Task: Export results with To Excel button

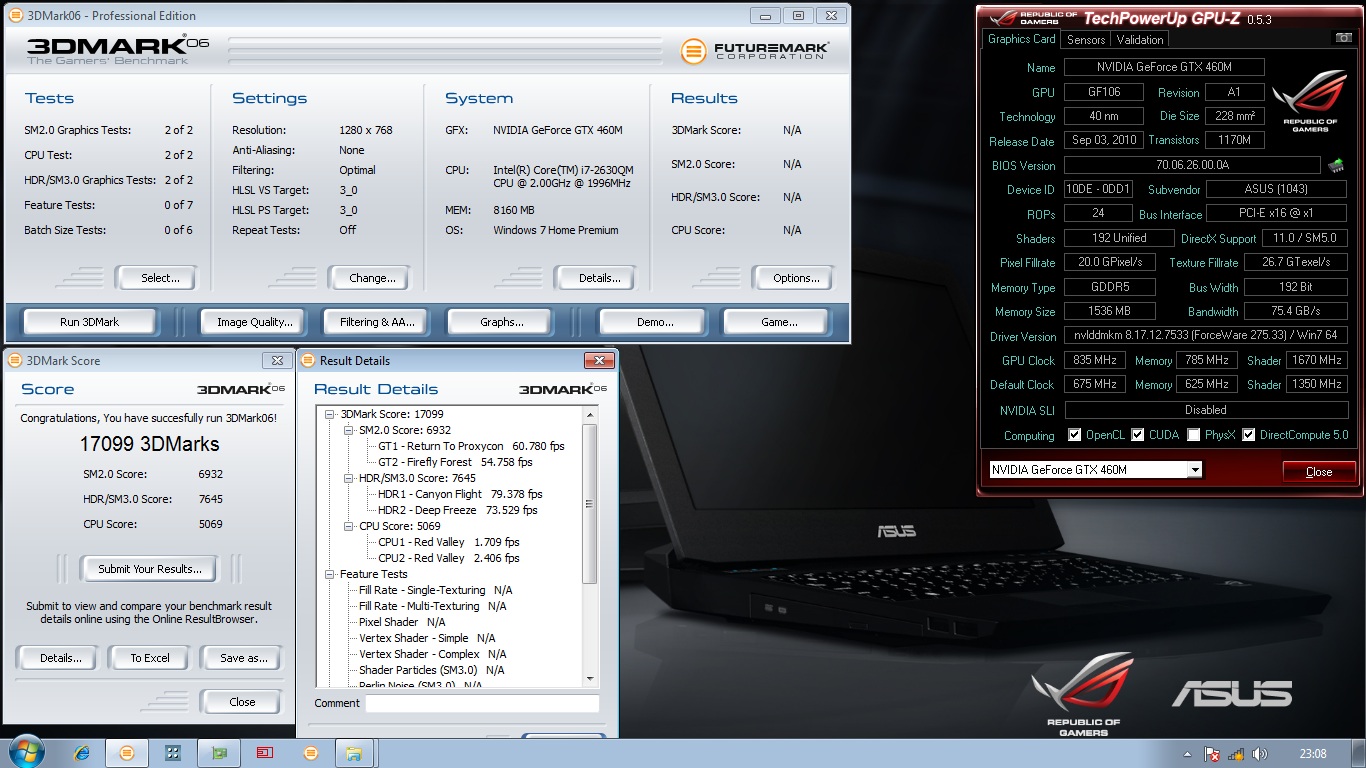Action: point(150,658)
